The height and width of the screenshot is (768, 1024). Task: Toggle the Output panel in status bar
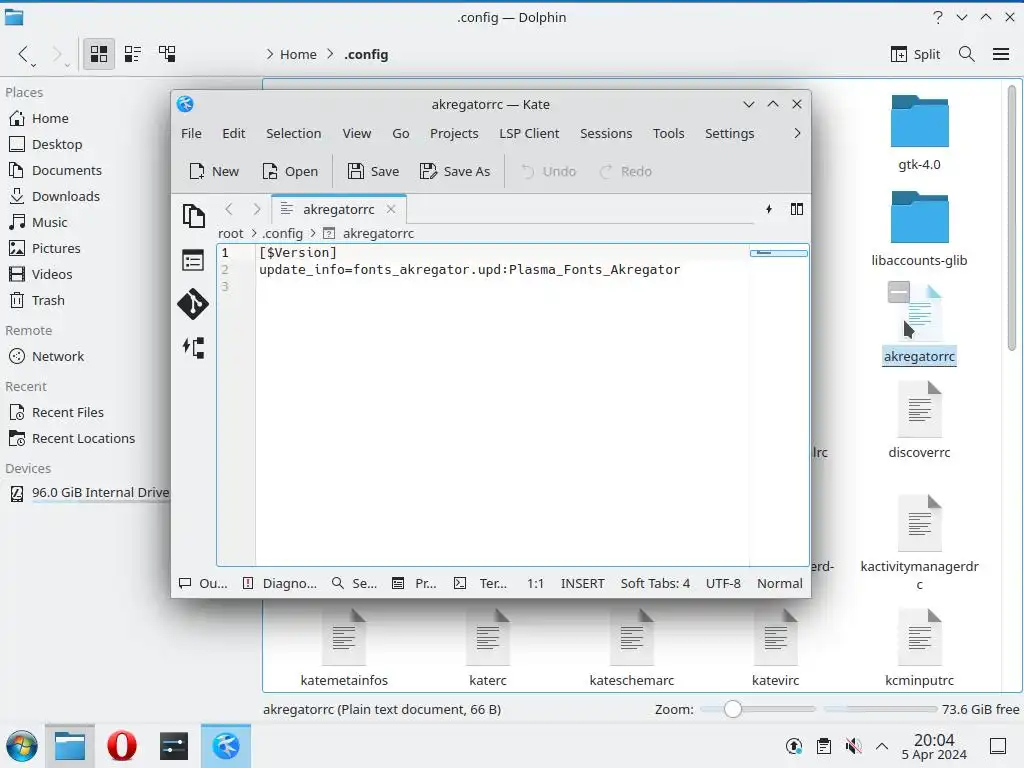pyautogui.click(x=203, y=583)
